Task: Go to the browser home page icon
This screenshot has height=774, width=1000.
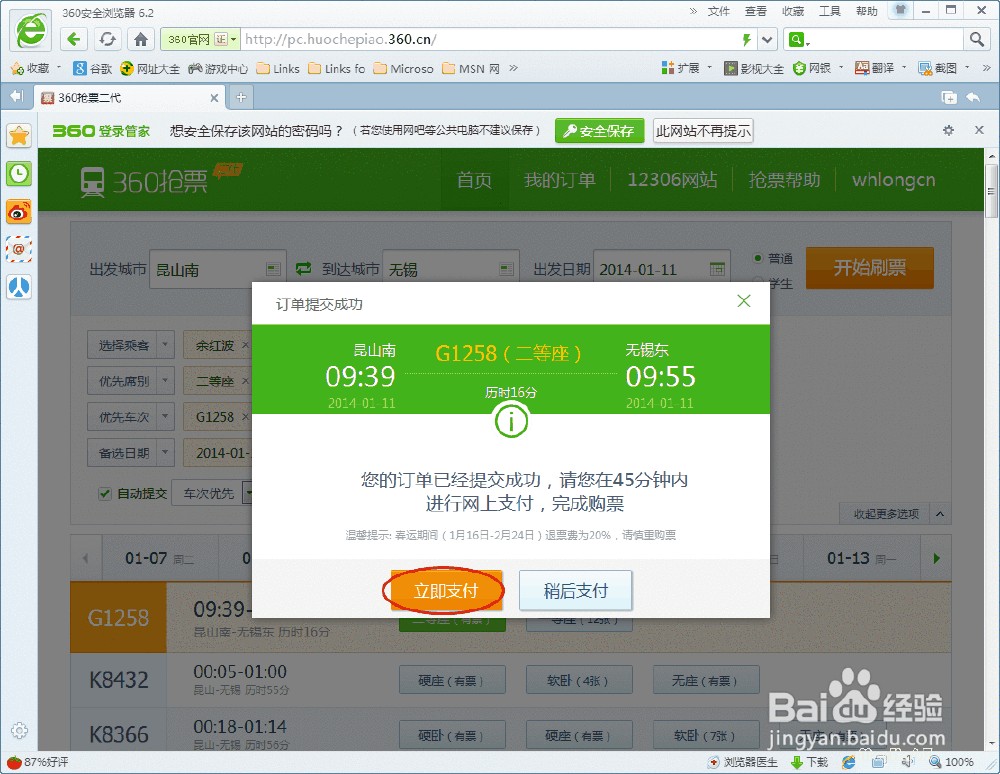Action: 140,40
